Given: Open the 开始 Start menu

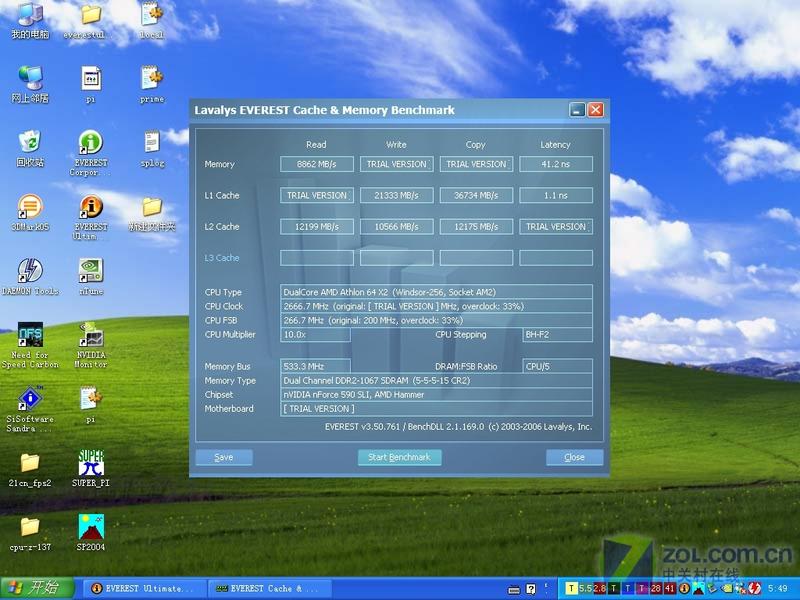Looking at the screenshot, I should click(x=37, y=588).
